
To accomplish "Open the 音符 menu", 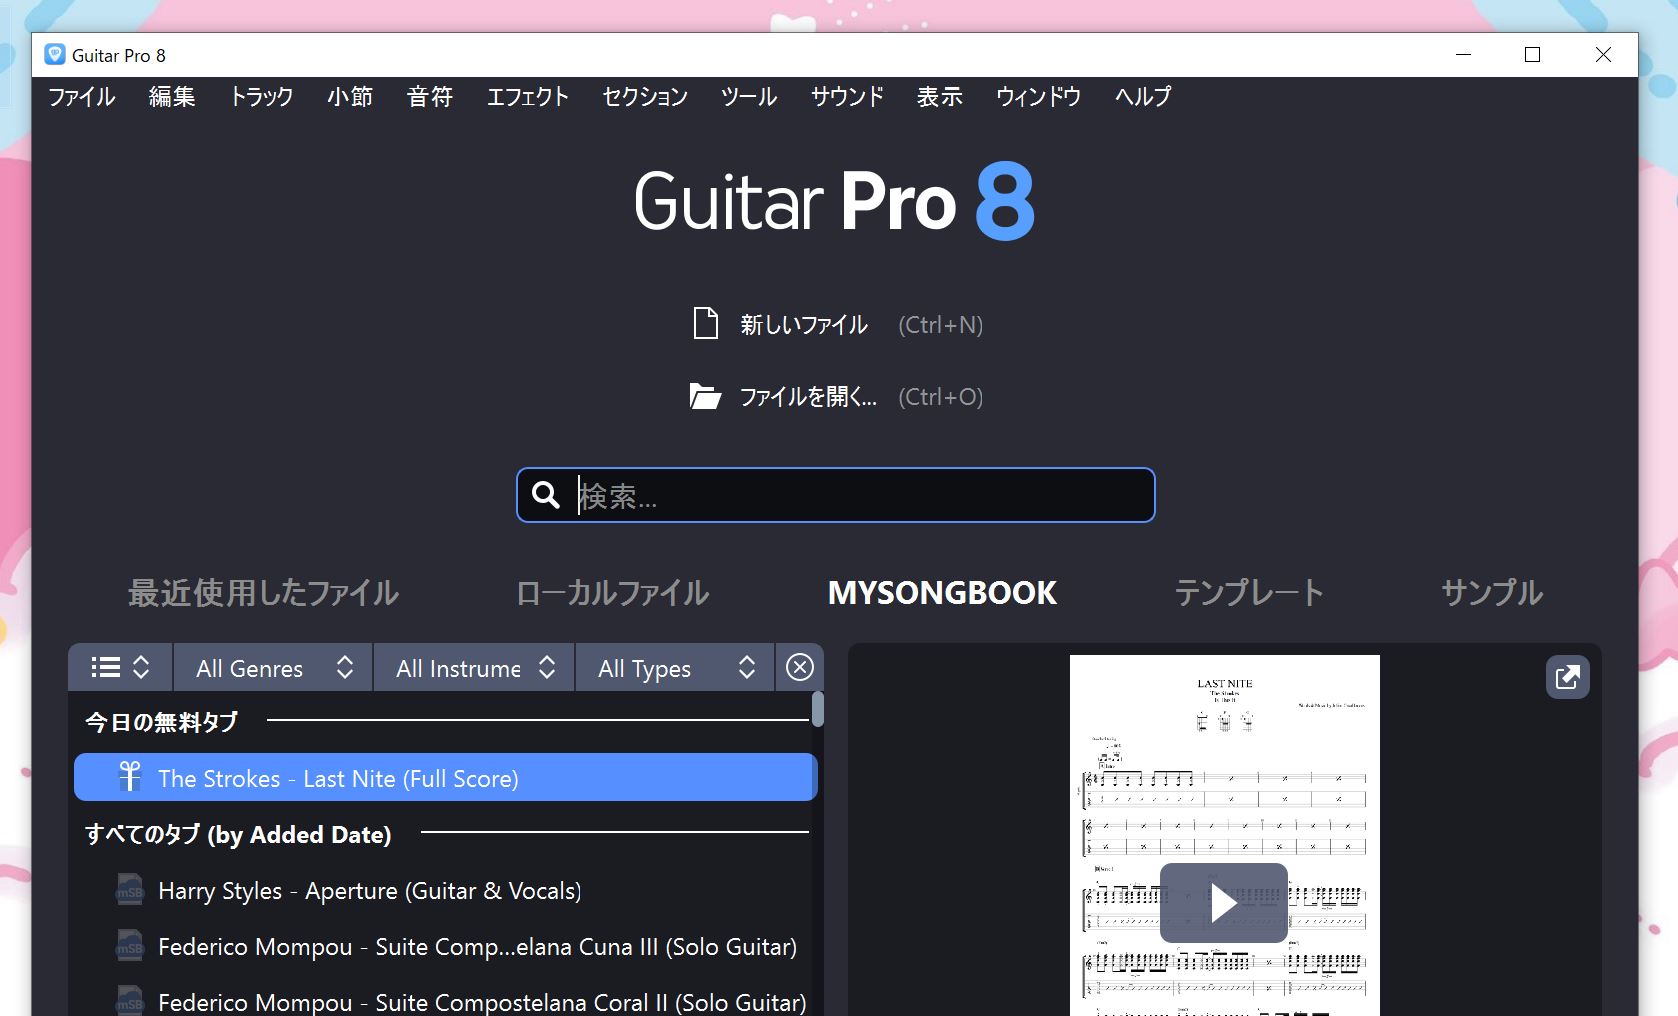I will pyautogui.click(x=430, y=97).
